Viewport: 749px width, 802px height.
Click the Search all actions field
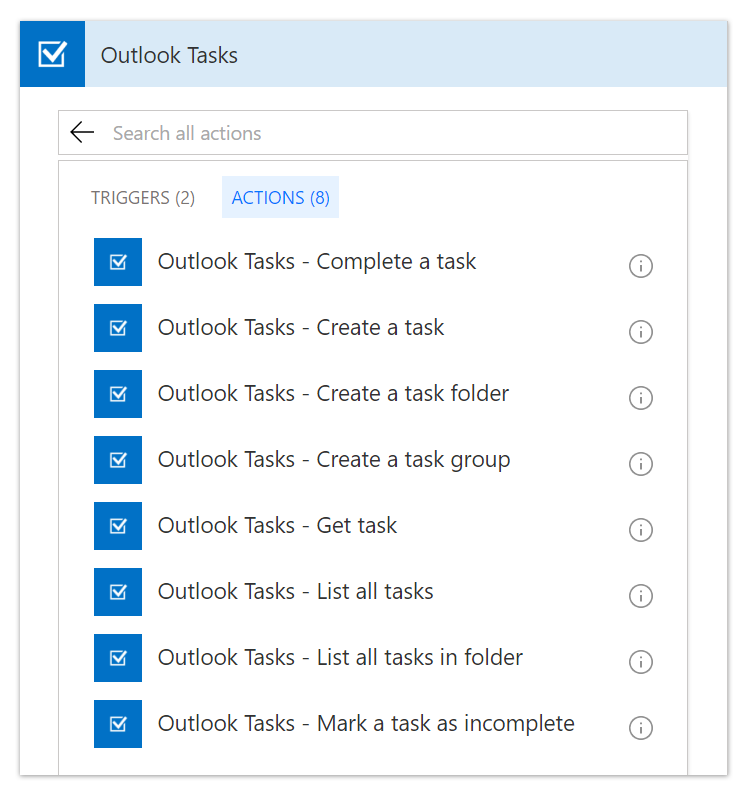(x=390, y=133)
